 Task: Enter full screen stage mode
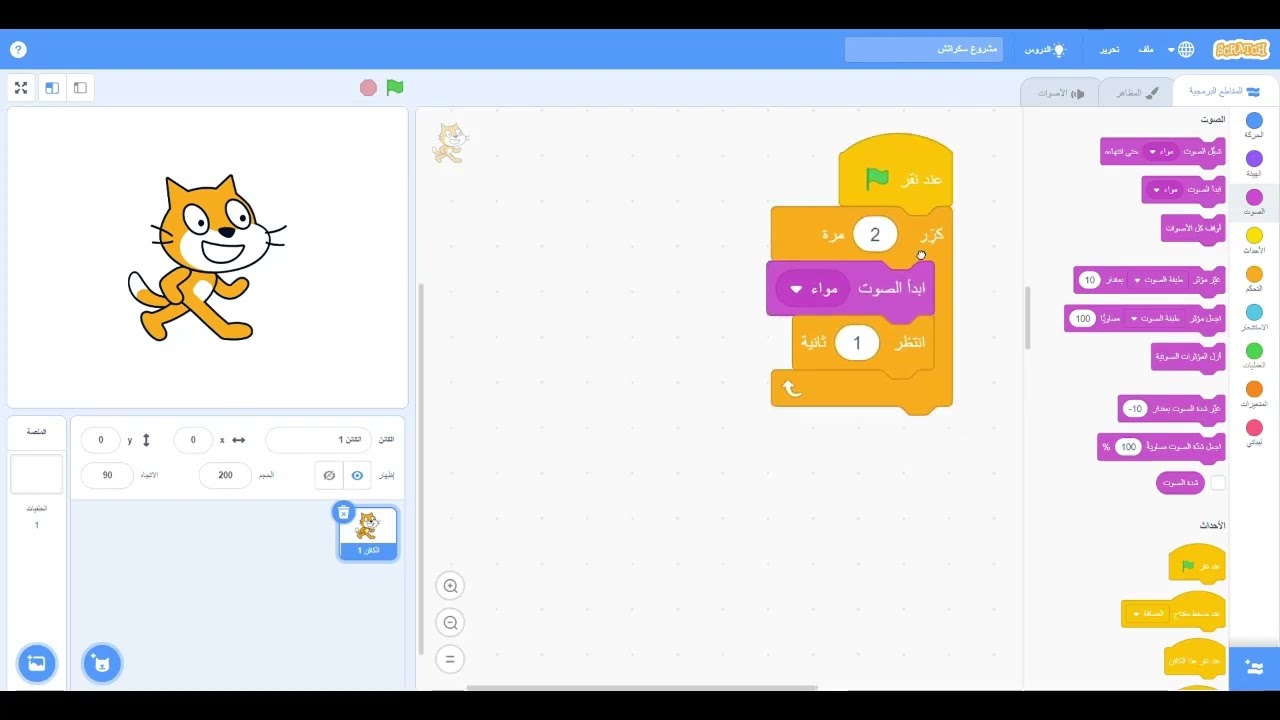pyautogui.click(x=21, y=88)
